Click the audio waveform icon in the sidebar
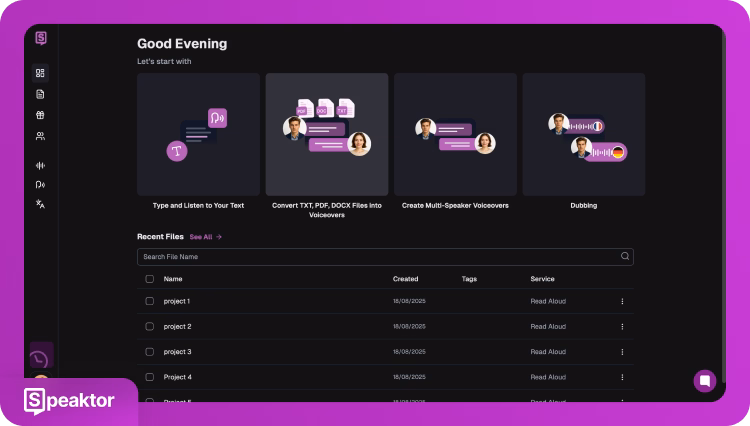Viewport: 750px width, 426px height. (x=40, y=165)
